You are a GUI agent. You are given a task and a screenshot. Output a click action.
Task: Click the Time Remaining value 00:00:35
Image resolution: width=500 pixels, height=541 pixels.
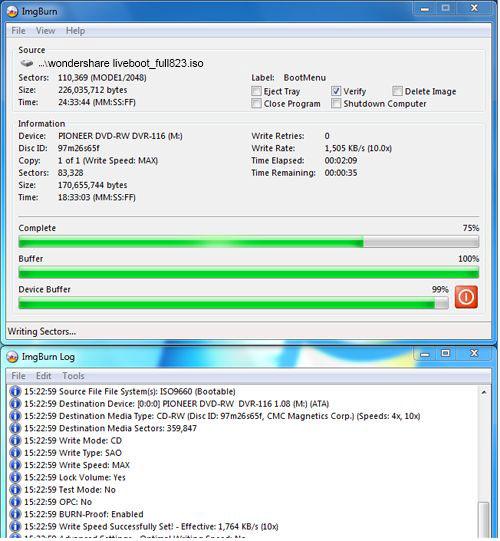341,173
